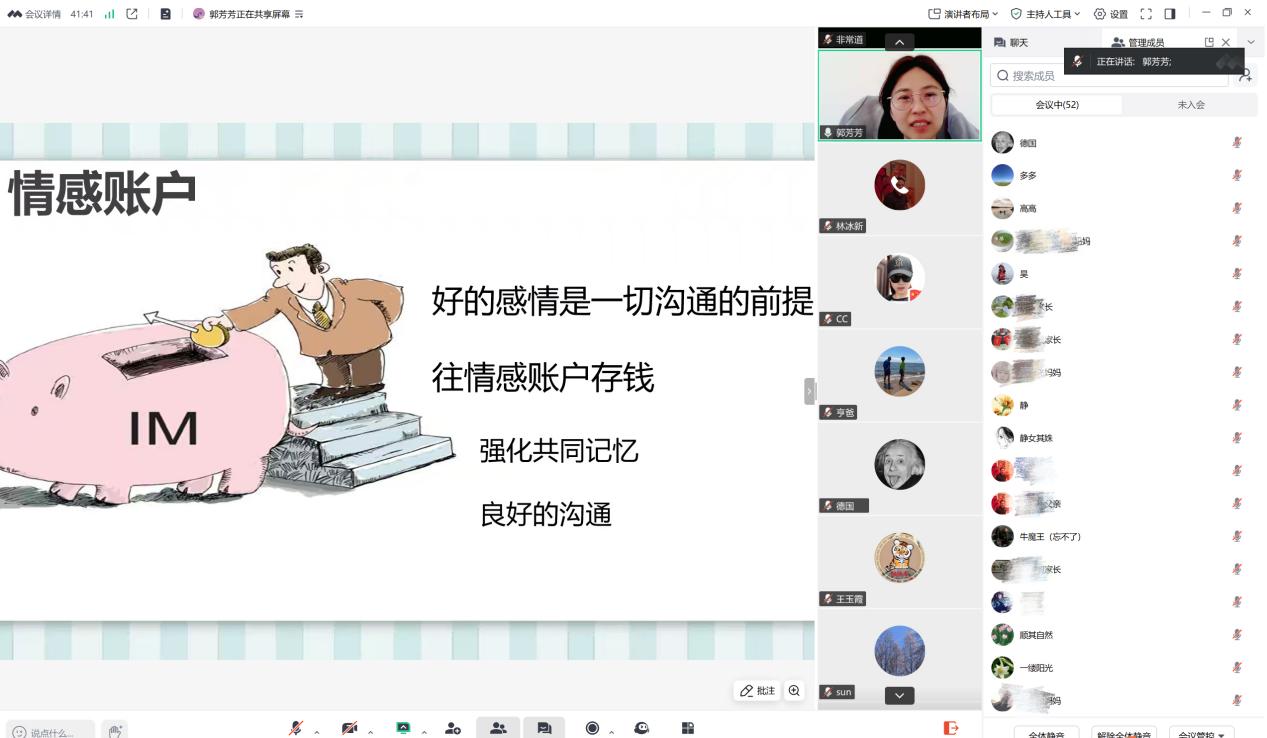Open the apps grid icon

[x=688, y=728]
